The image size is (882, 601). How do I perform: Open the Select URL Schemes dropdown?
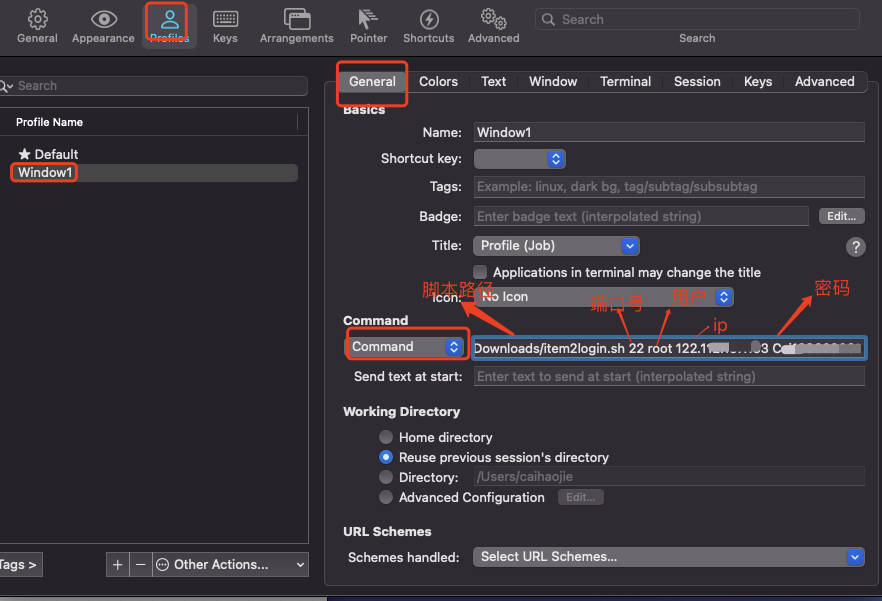[668, 557]
